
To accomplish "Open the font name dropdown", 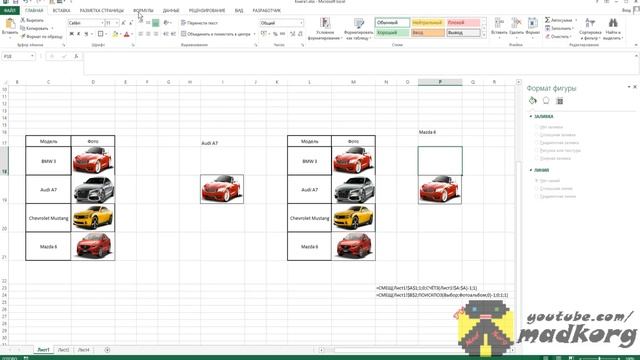I will tap(102, 23).
